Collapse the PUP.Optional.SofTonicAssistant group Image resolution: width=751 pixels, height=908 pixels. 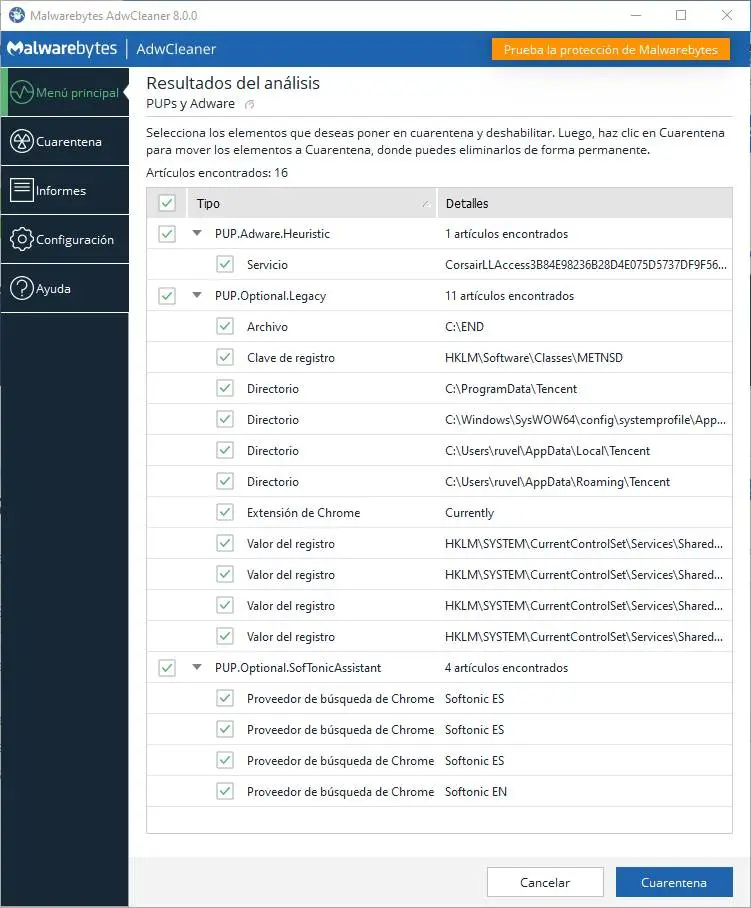click(x=197, y=668)
